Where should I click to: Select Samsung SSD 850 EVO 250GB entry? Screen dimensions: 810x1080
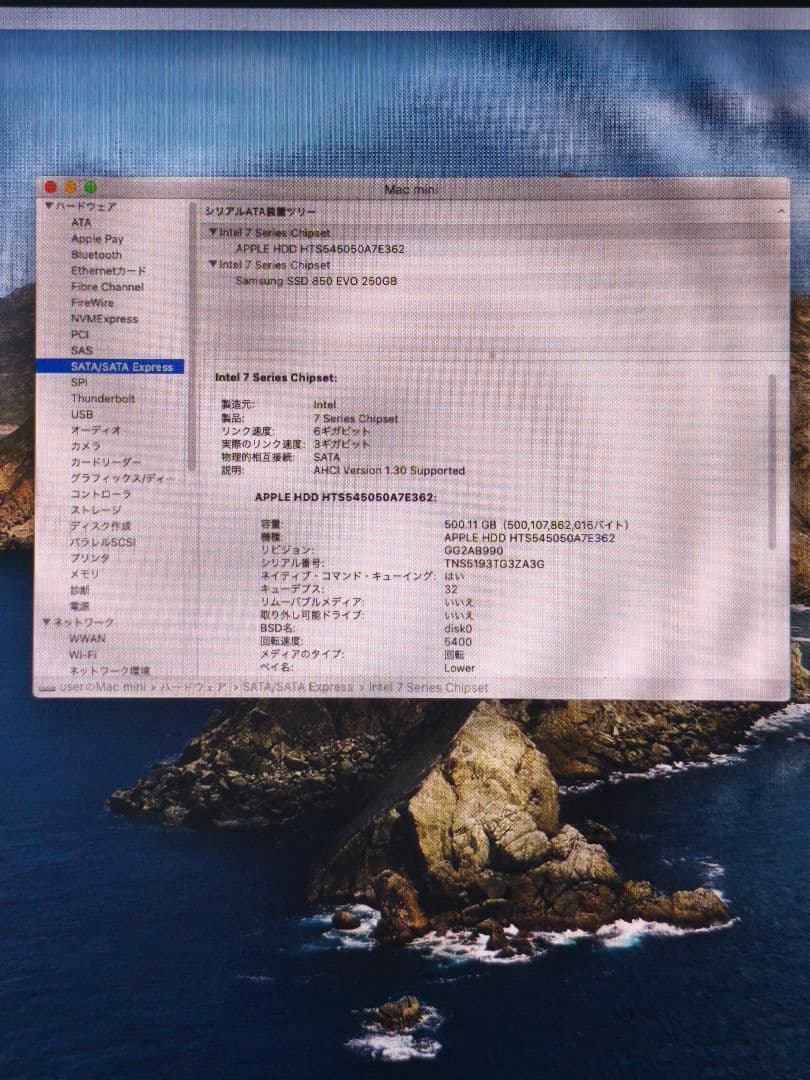316,281
